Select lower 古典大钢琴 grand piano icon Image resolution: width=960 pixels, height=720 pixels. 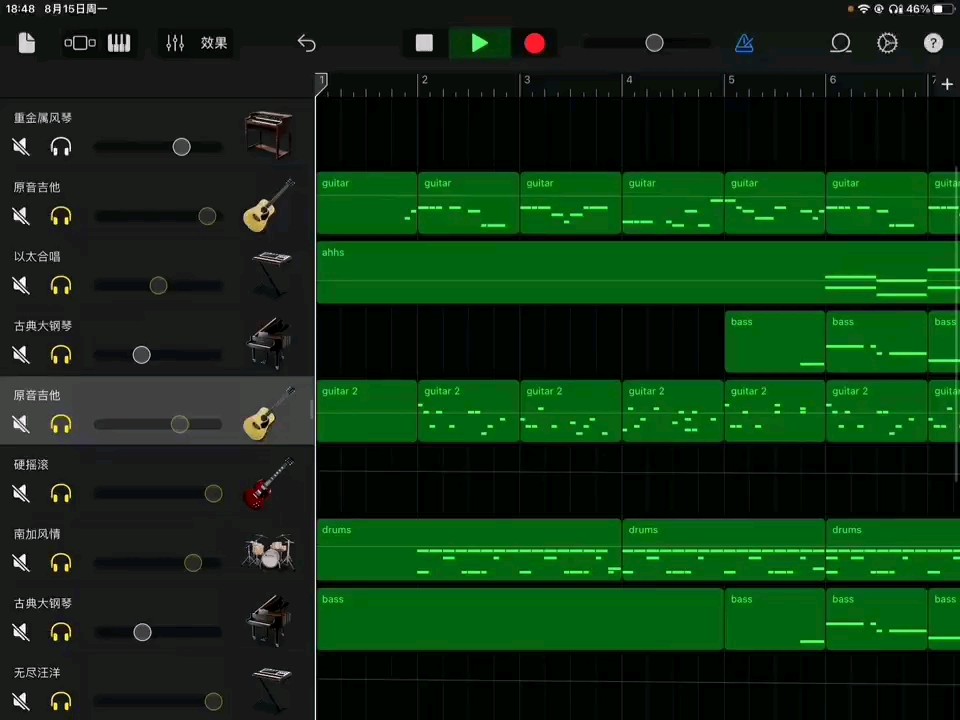(x=268, y=621)
